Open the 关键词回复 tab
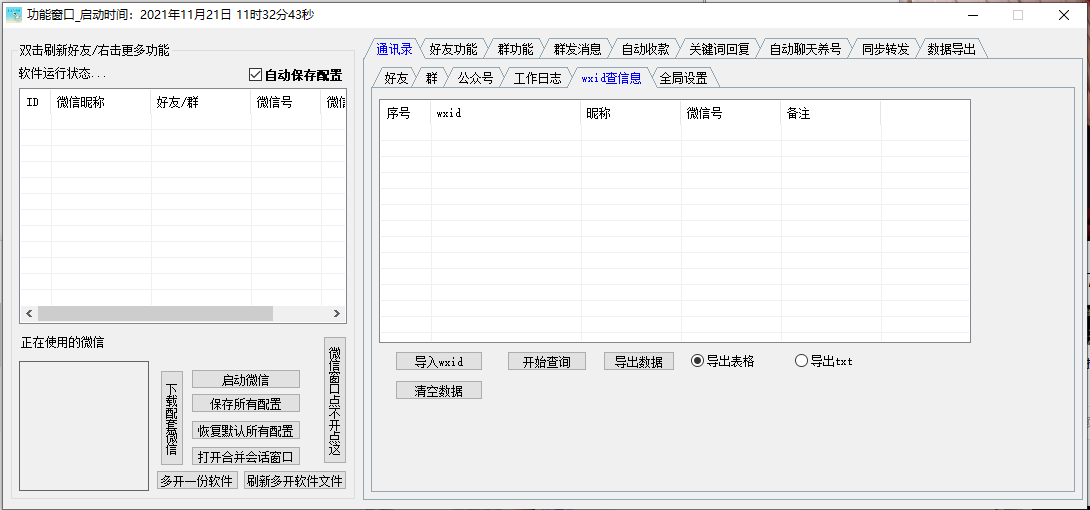This screenshot has height=510, width=1090. [x=719, y=49]
